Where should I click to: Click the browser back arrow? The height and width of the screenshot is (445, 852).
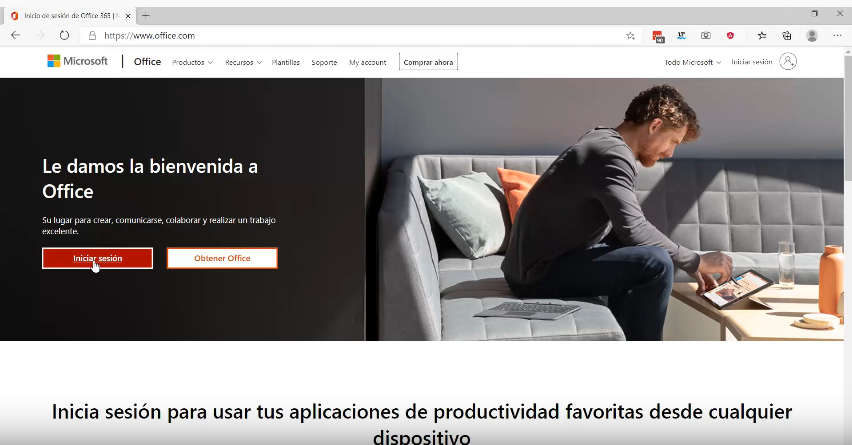[x=15, y=35]
